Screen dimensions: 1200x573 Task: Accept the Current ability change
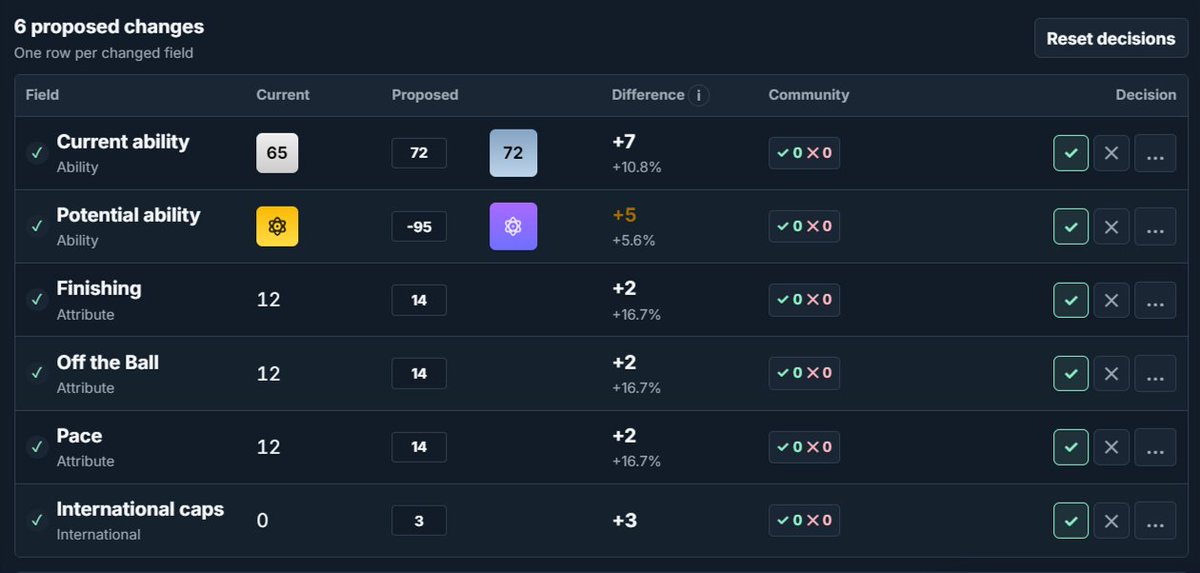pyautogui.click(x=1071, y=153)
